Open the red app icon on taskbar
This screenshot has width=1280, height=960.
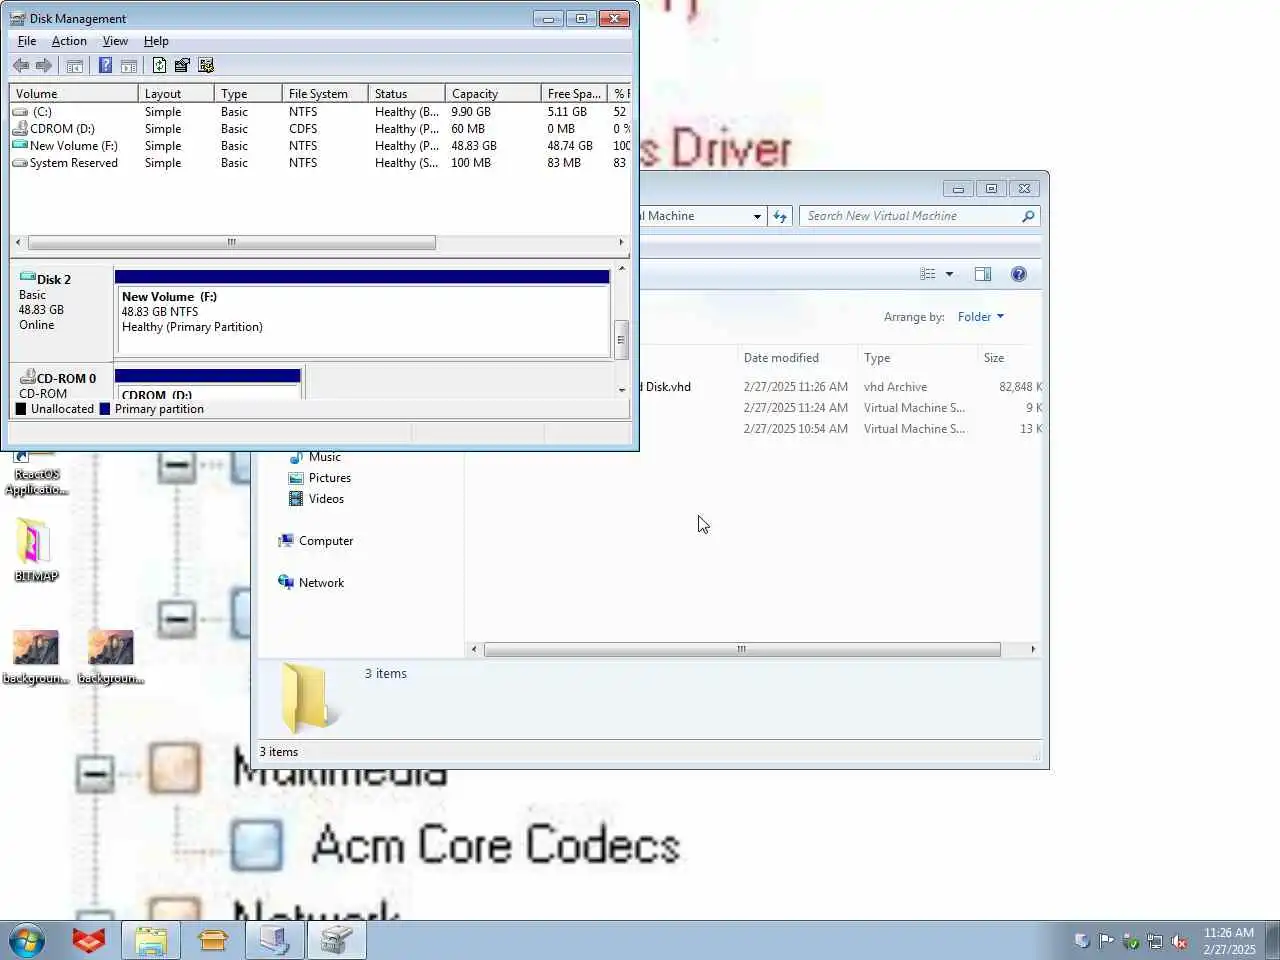click(x=89, y=941)
